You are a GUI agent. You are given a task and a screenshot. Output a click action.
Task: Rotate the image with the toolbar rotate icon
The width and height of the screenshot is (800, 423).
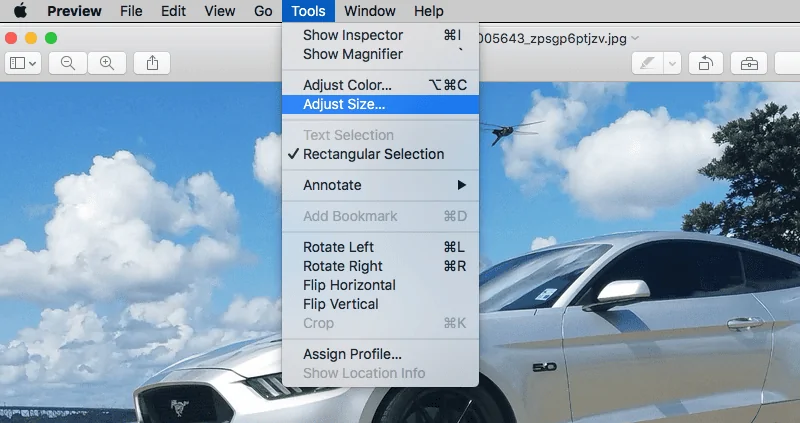[706, 64]
